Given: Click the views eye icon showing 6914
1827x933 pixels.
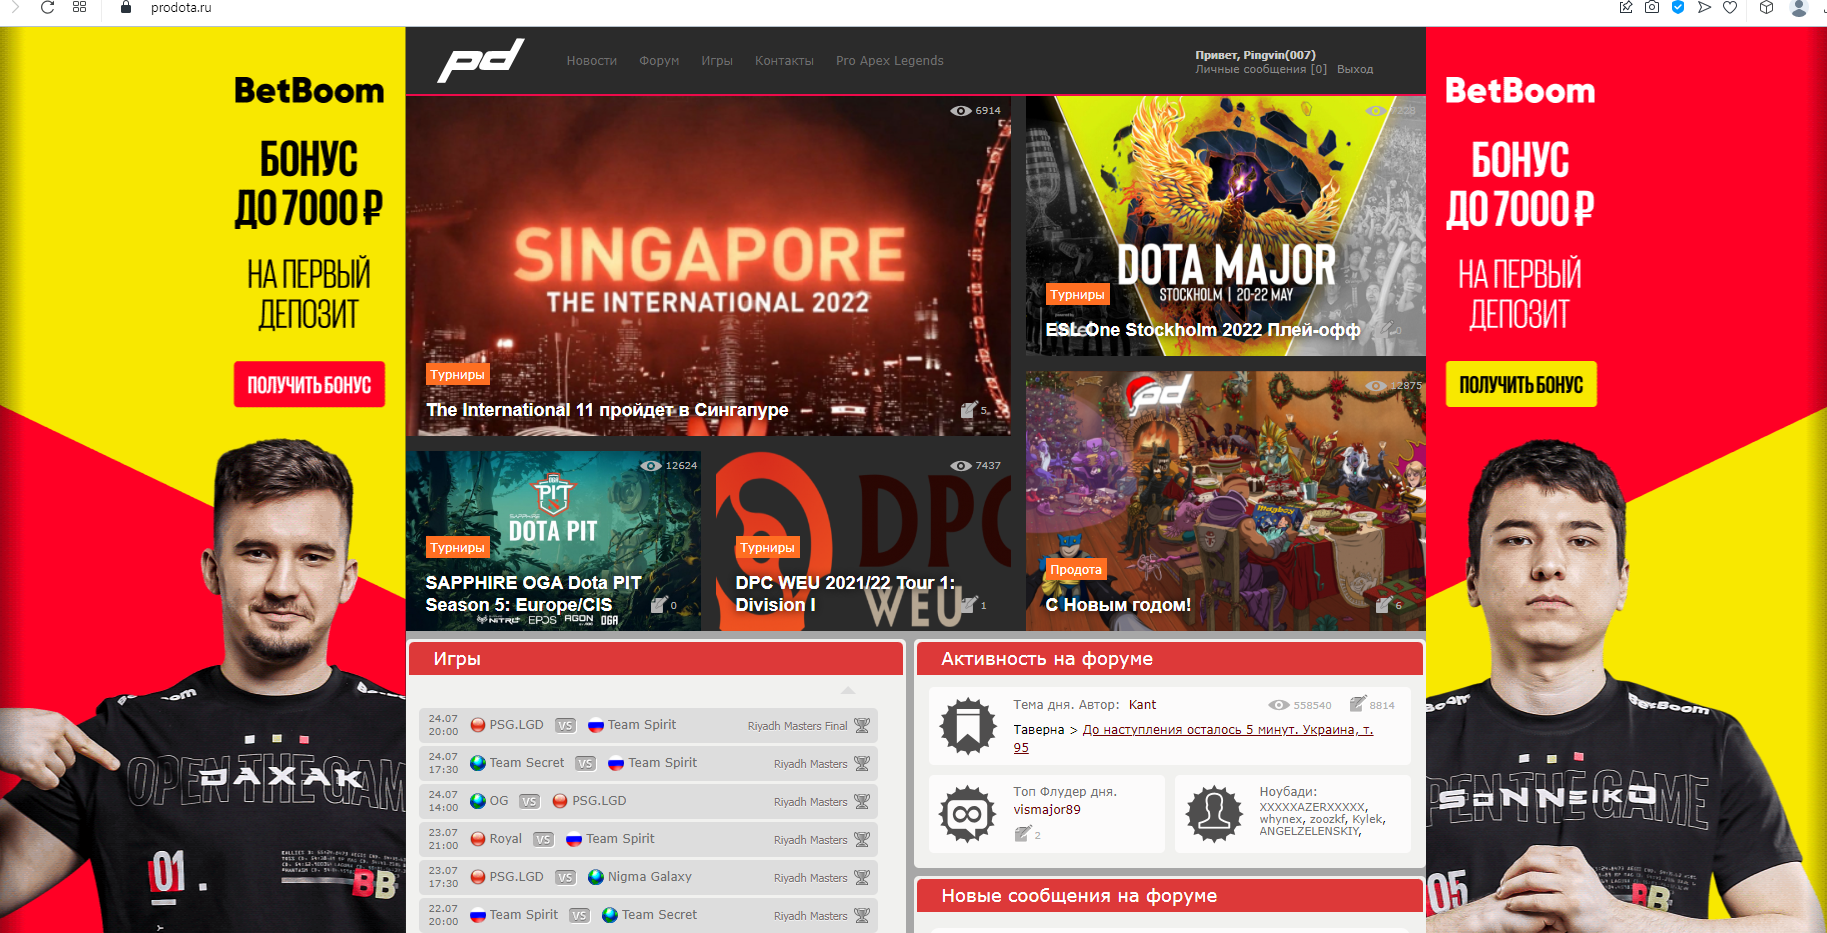Looking at the screenshot, I should coord(960,111).
